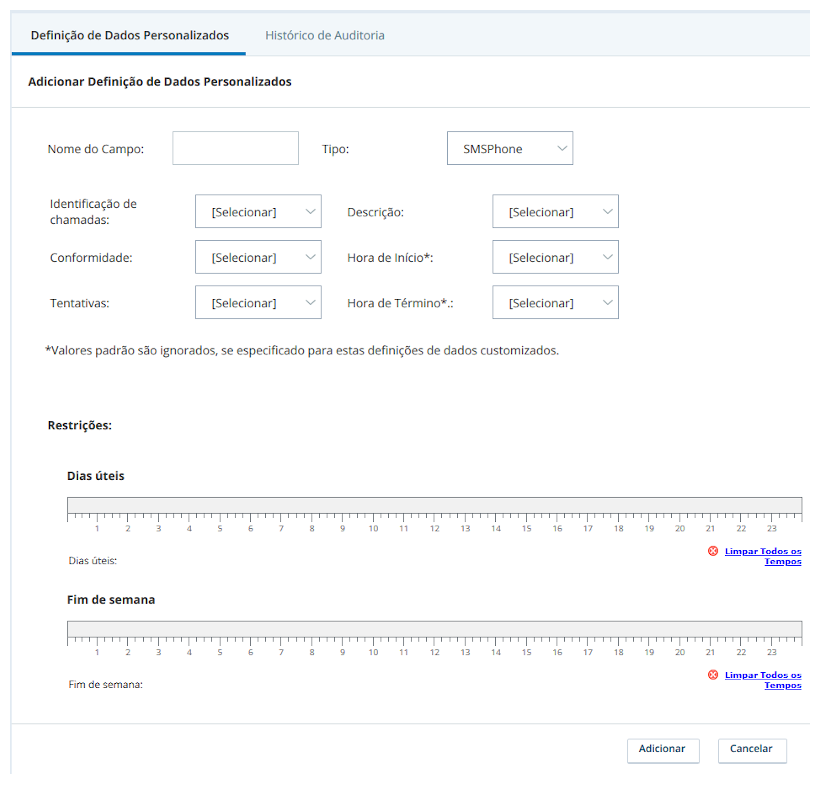Open the Tentativas dropdown
This screenshot has width=815, height=786.
[258, 302]
